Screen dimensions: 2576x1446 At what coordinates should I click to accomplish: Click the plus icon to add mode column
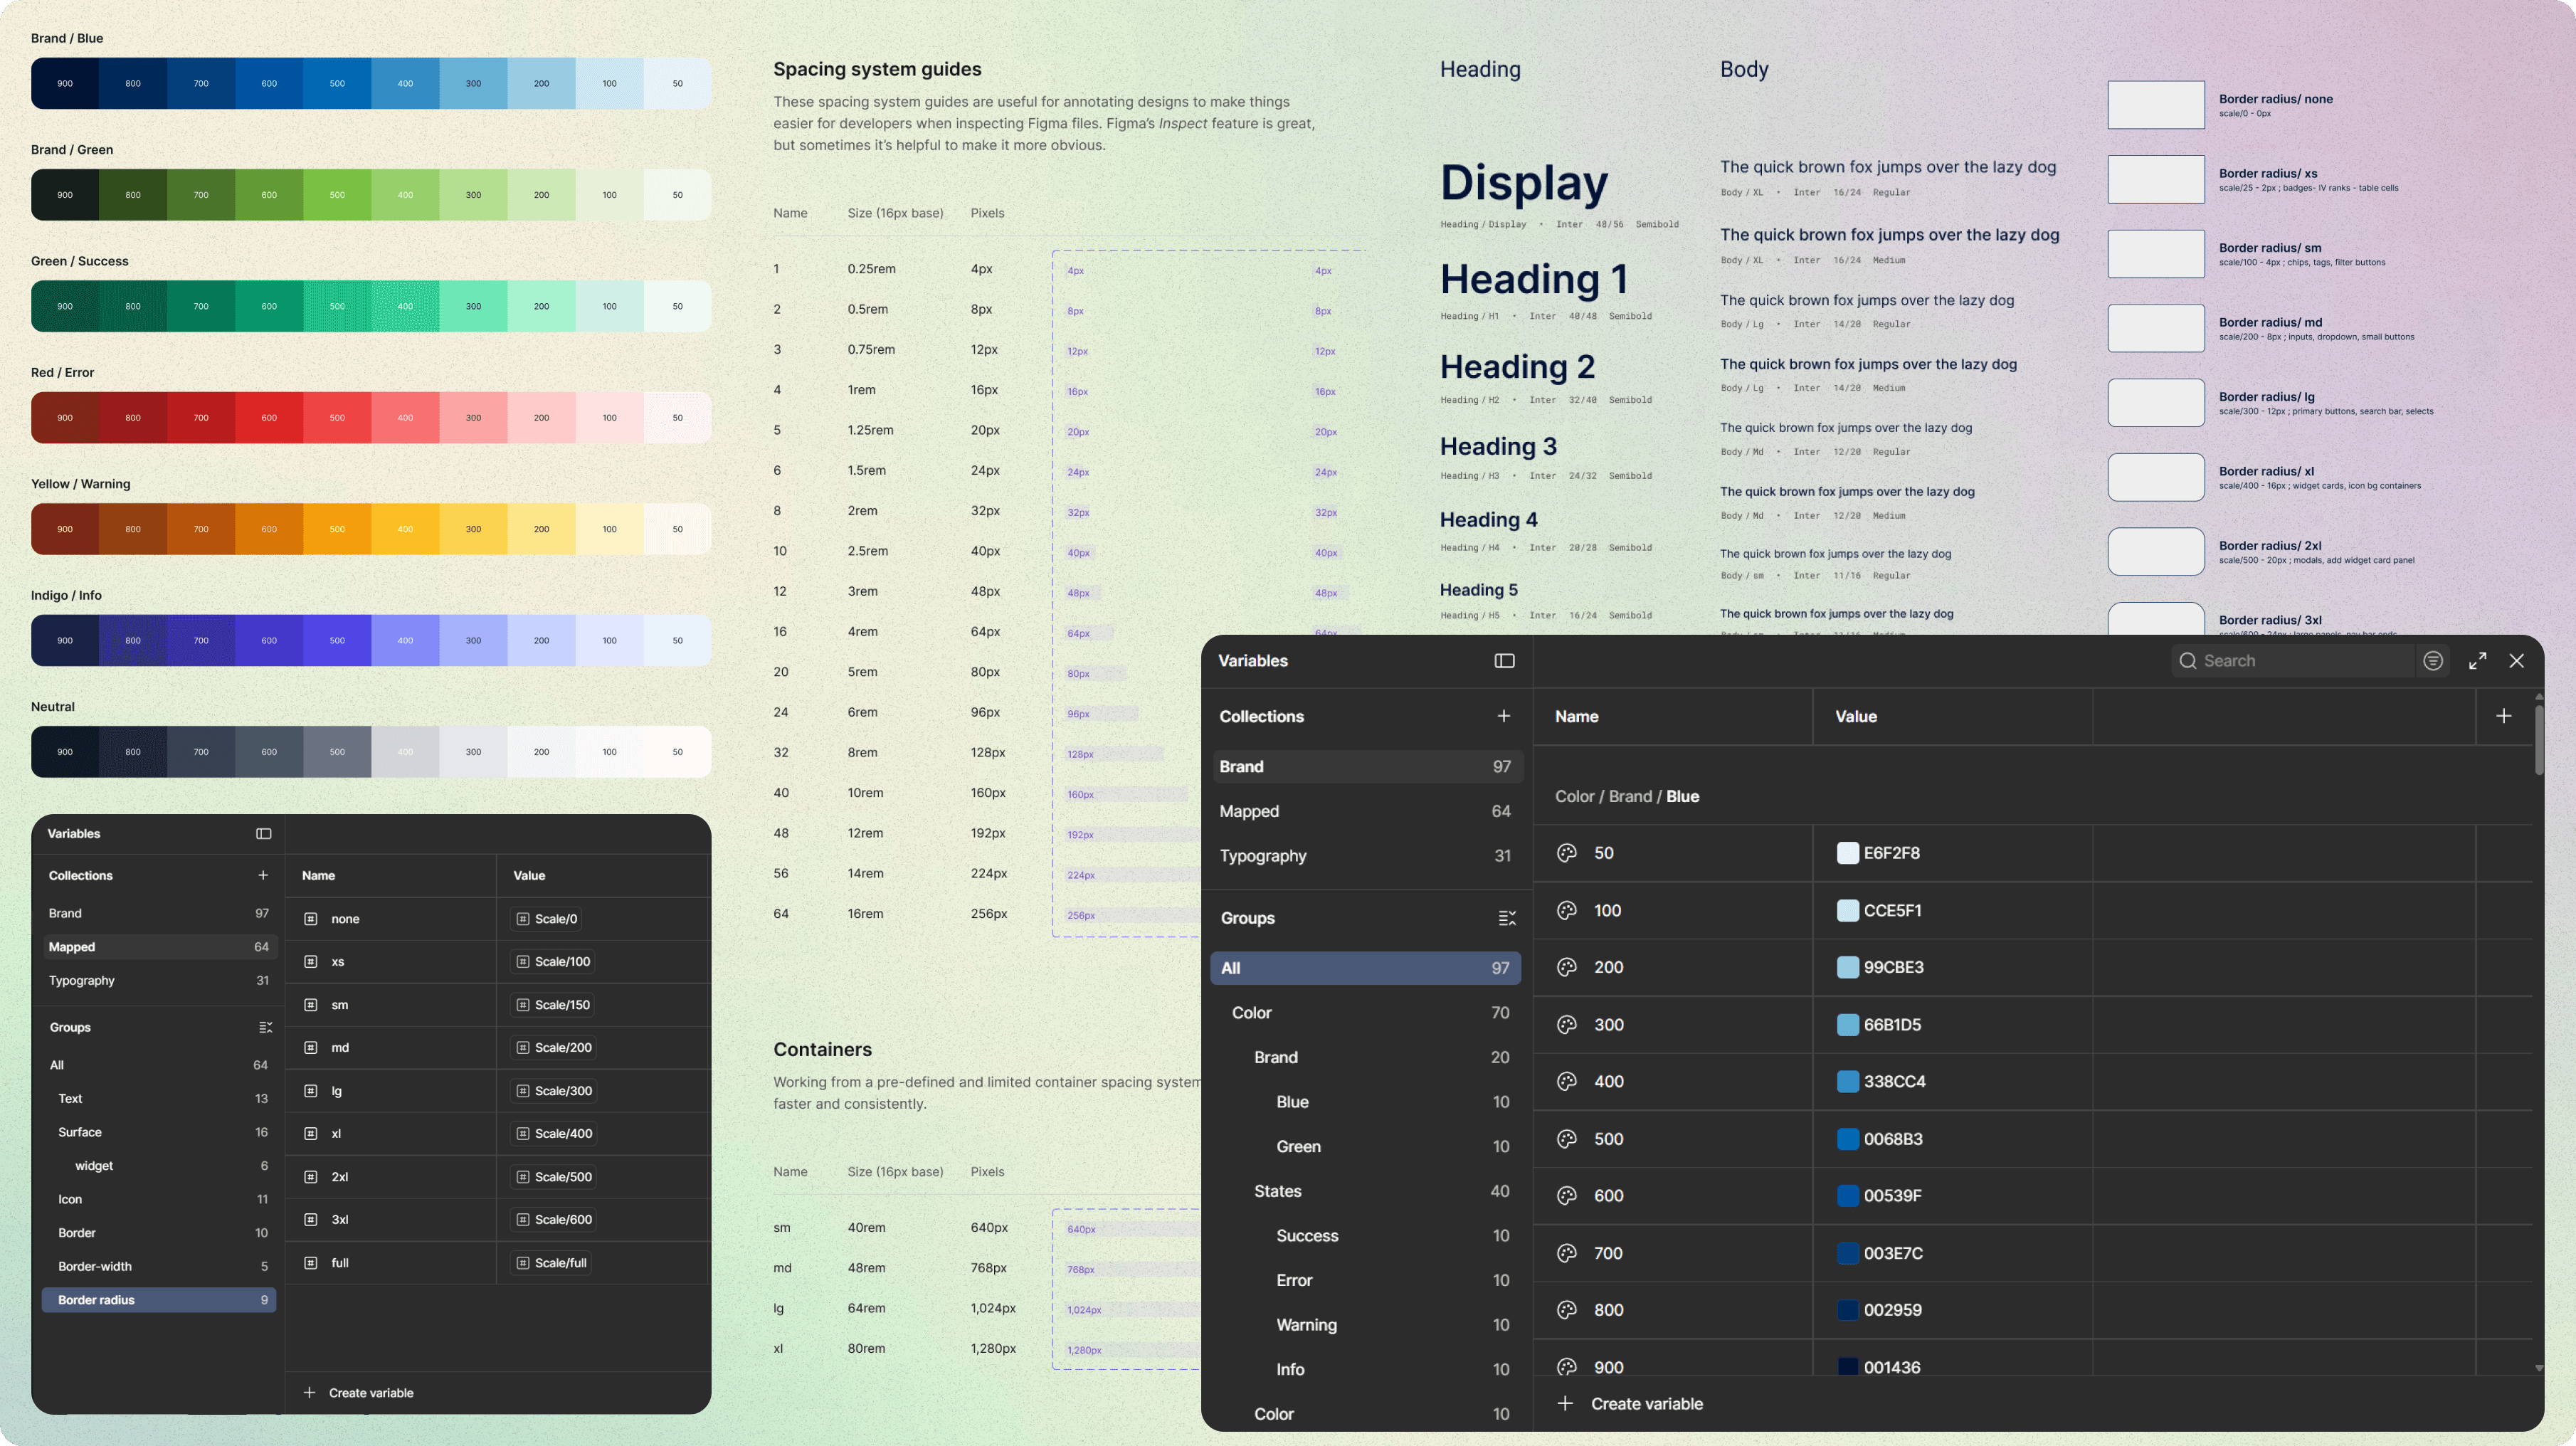coord(2503,716)
